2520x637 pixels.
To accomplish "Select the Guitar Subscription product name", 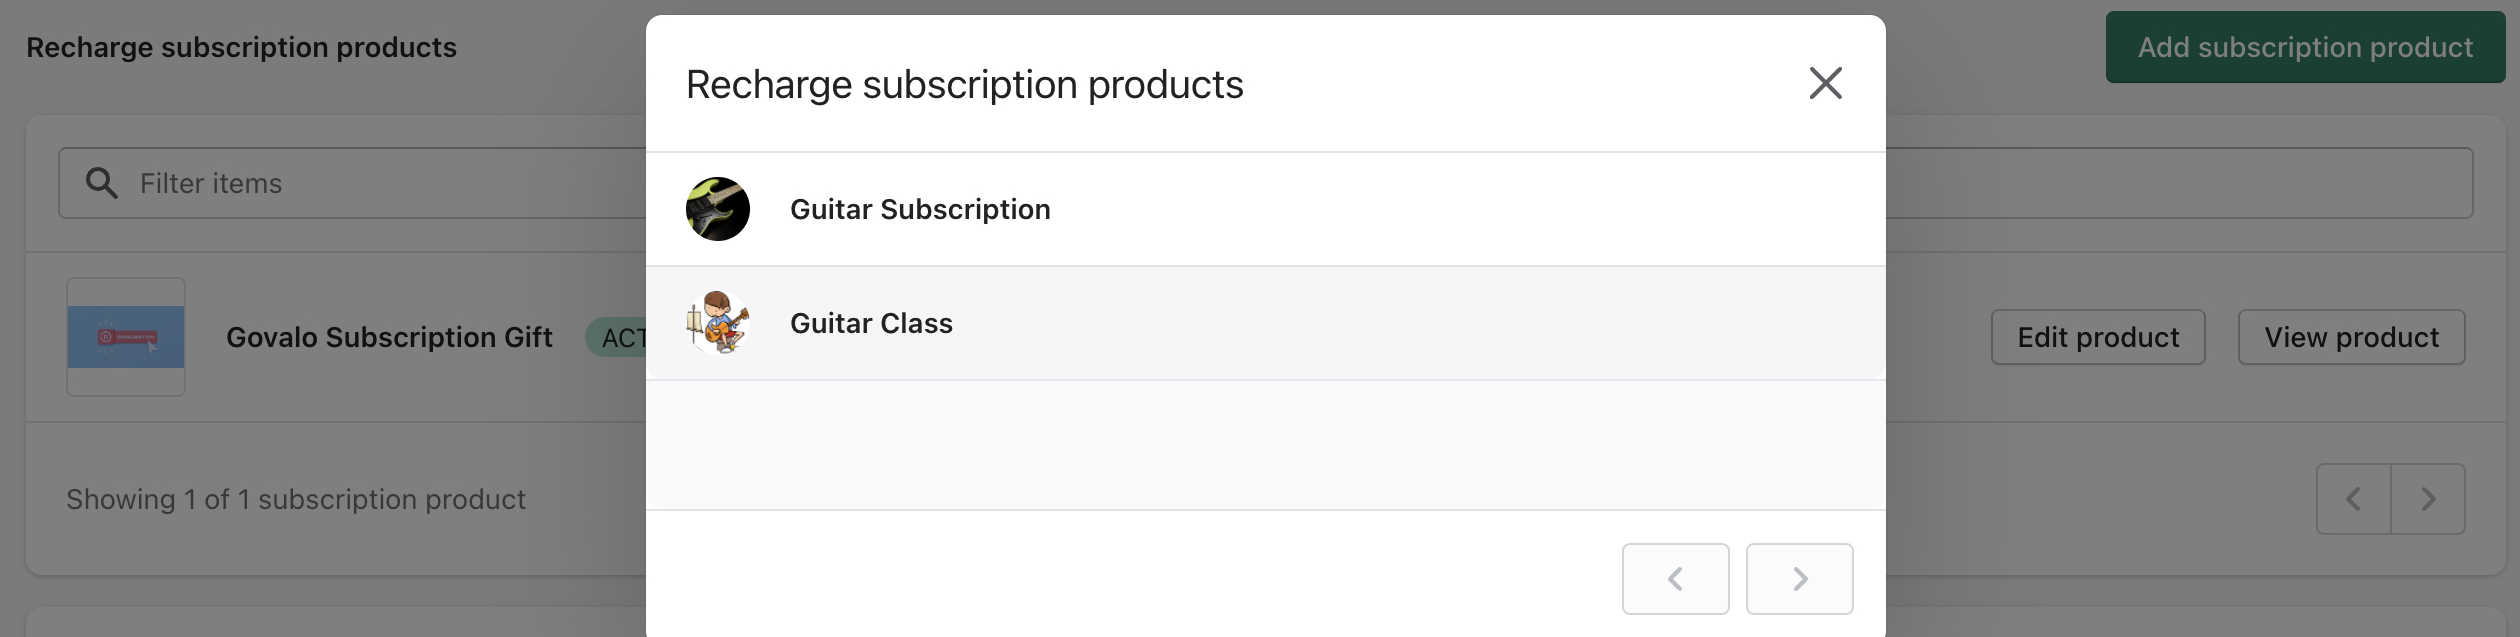I will [x=920, y=209].
